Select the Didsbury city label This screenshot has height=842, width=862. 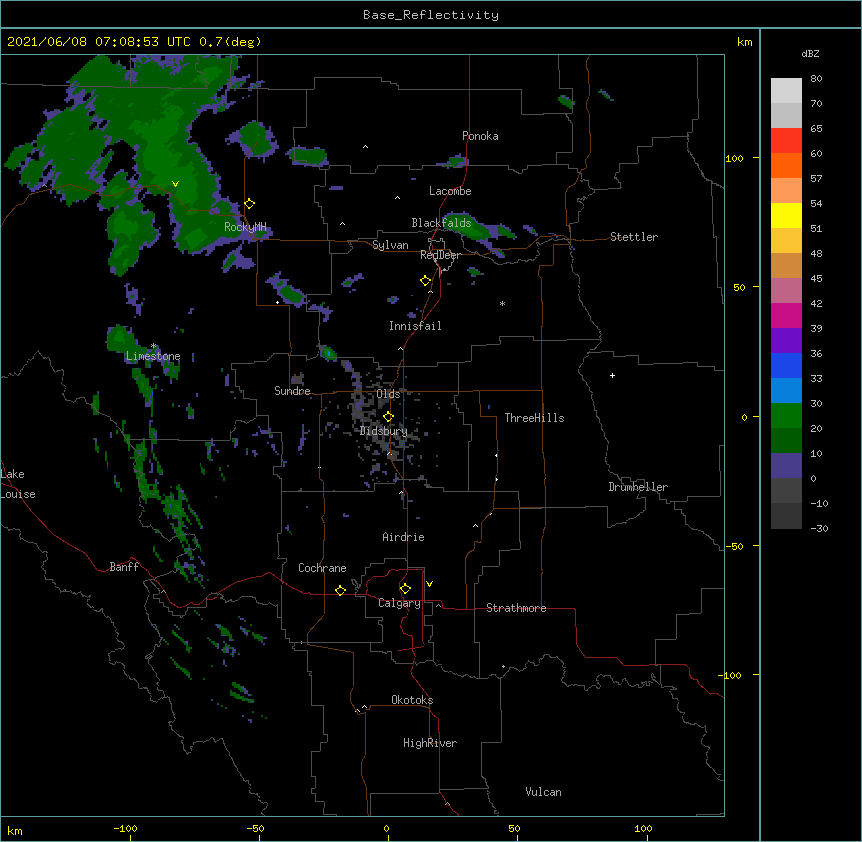(x=383, y=431)
